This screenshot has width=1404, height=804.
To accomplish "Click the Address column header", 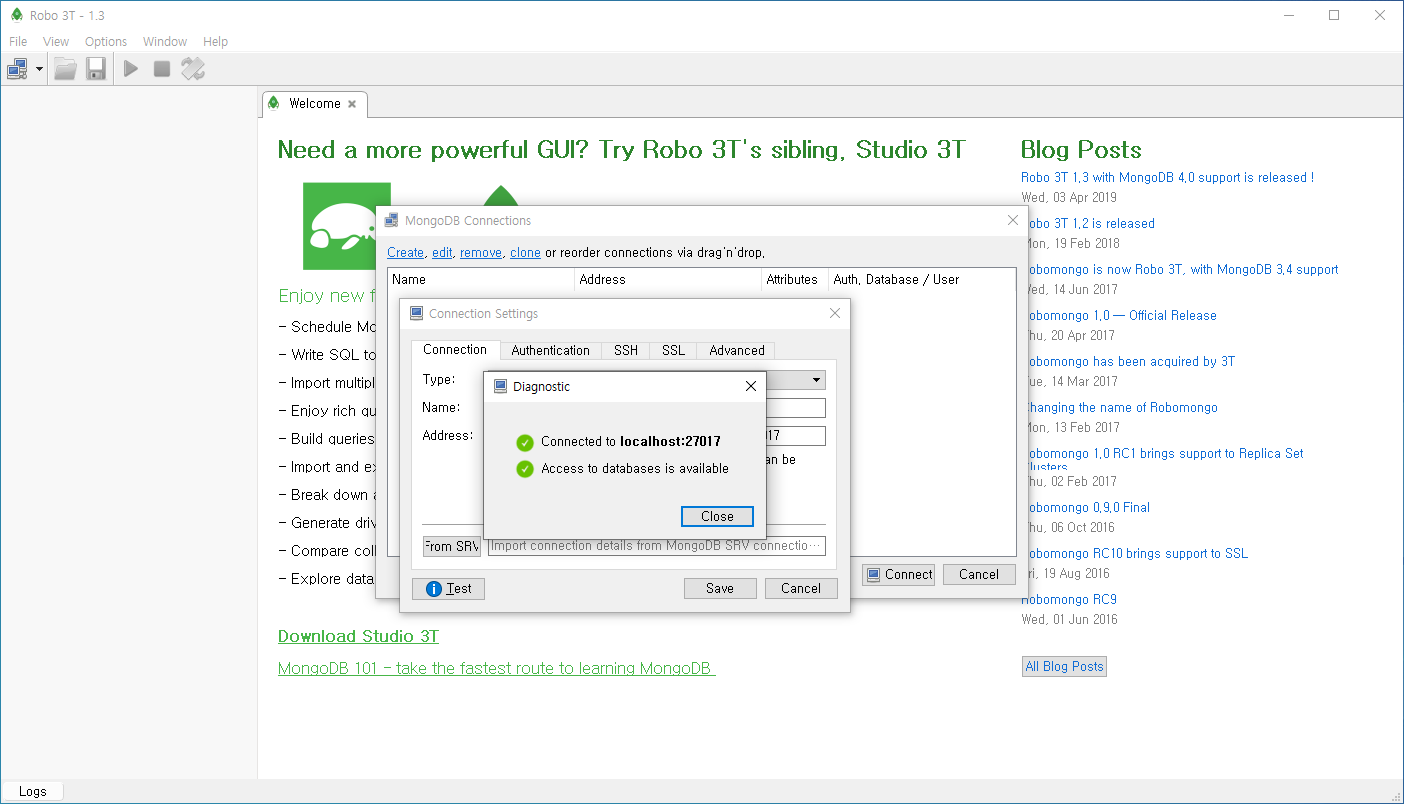I will point(668,280).
